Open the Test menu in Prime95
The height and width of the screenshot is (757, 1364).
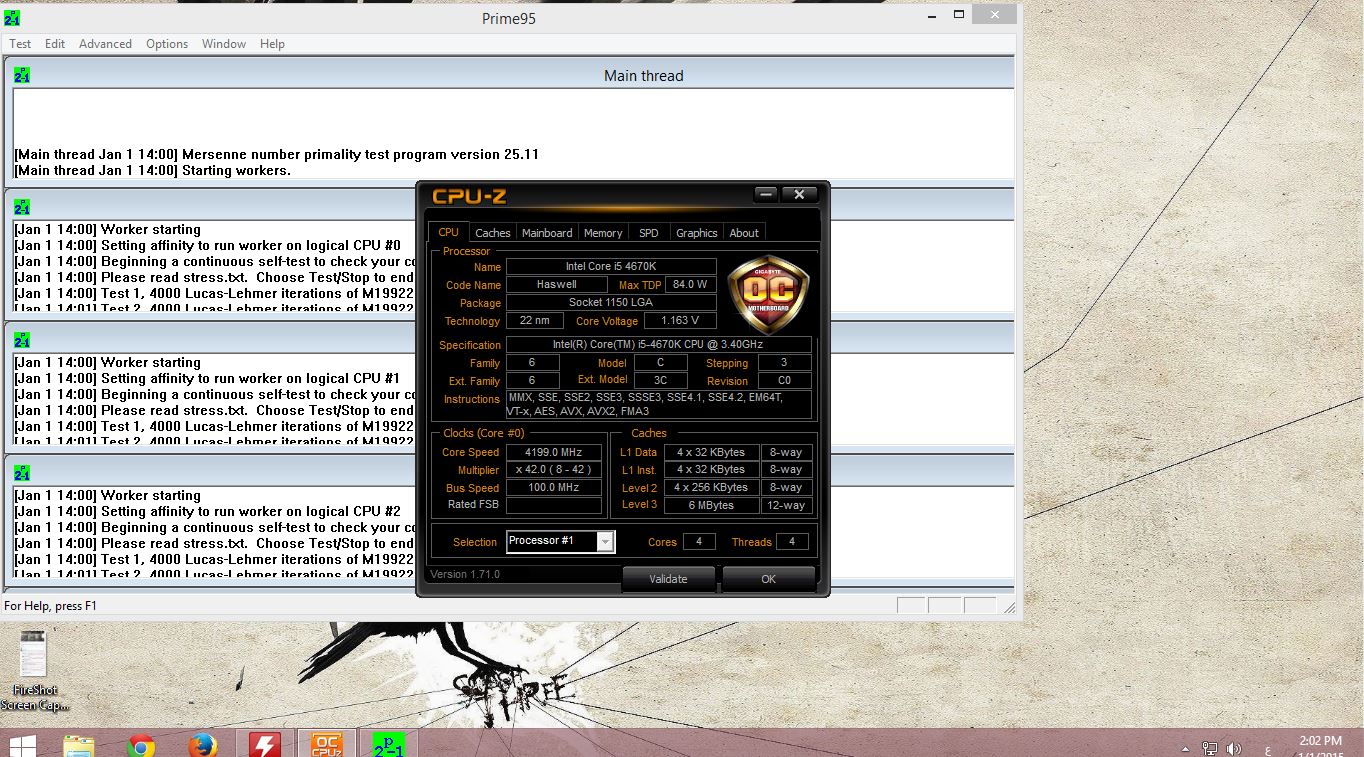(x=20, y=44)
